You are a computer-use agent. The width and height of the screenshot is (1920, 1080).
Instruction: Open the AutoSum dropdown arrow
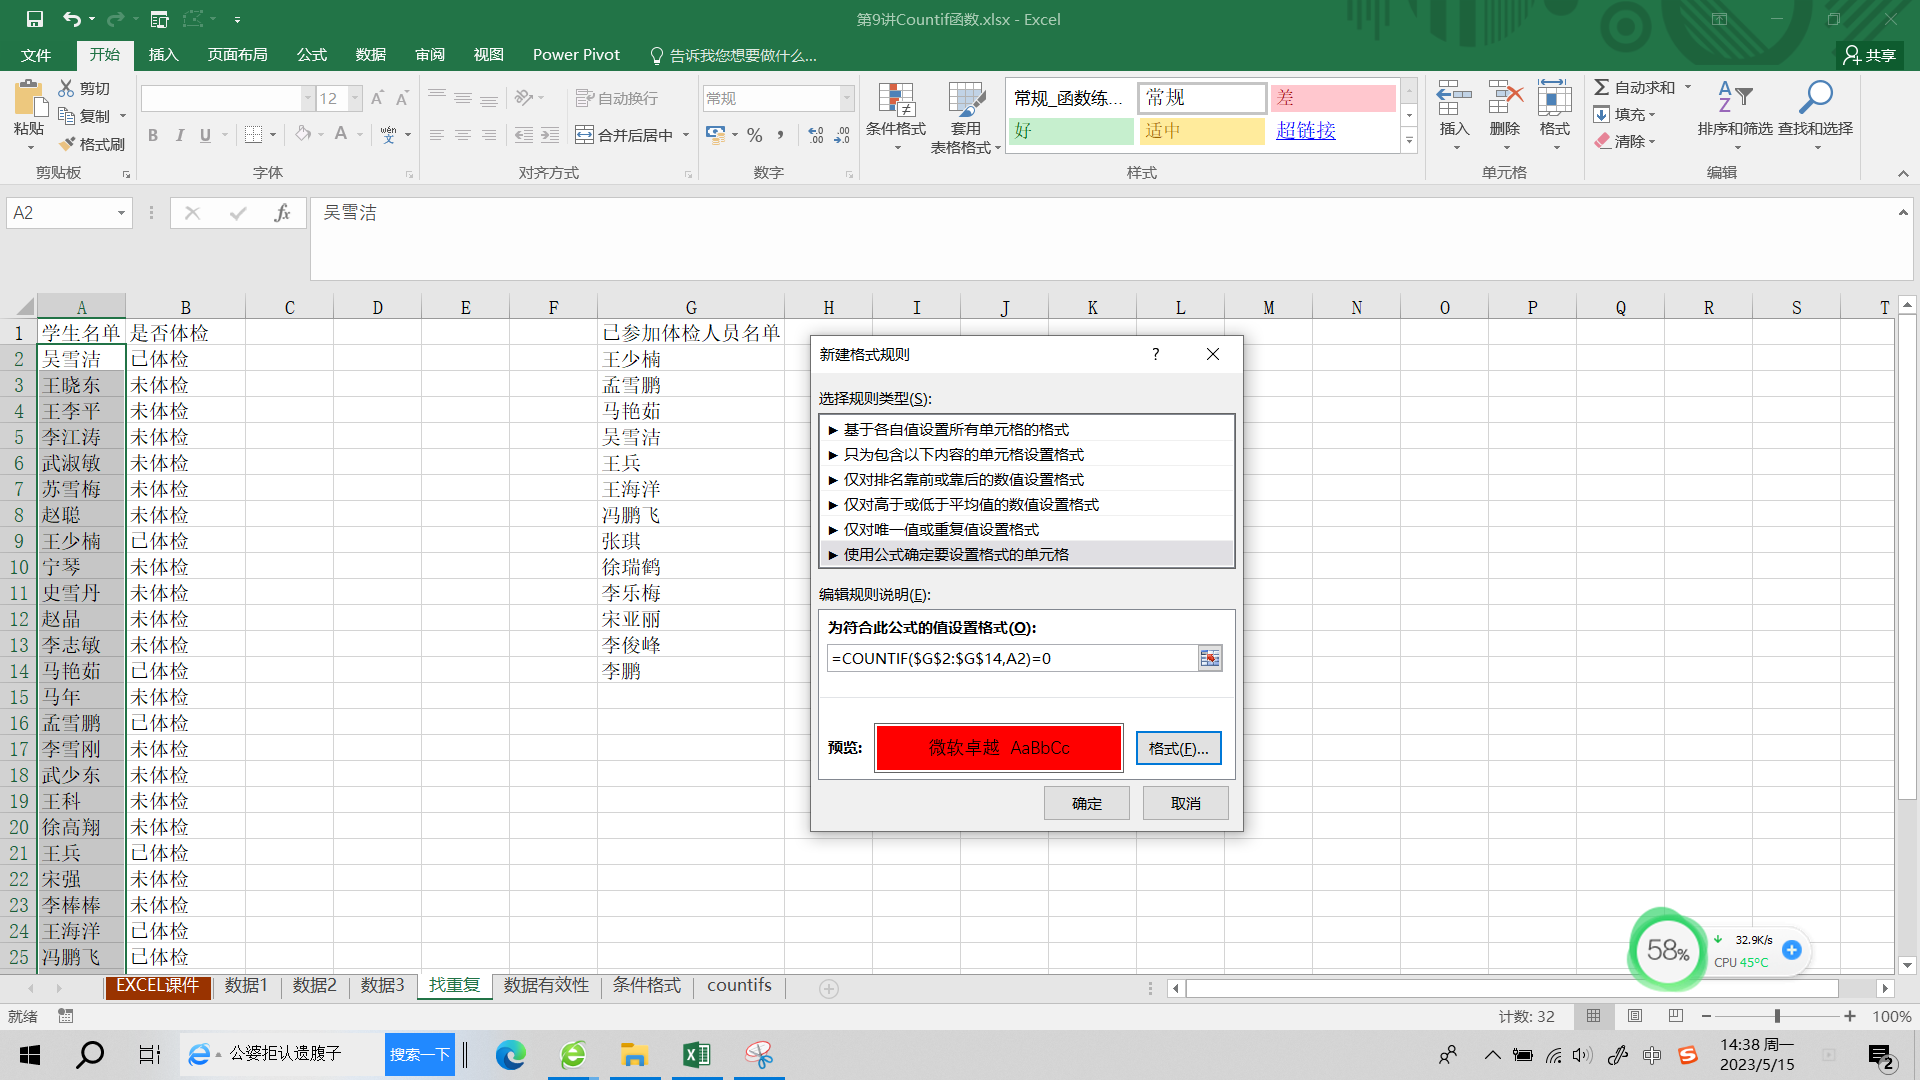coord(1688,87)
